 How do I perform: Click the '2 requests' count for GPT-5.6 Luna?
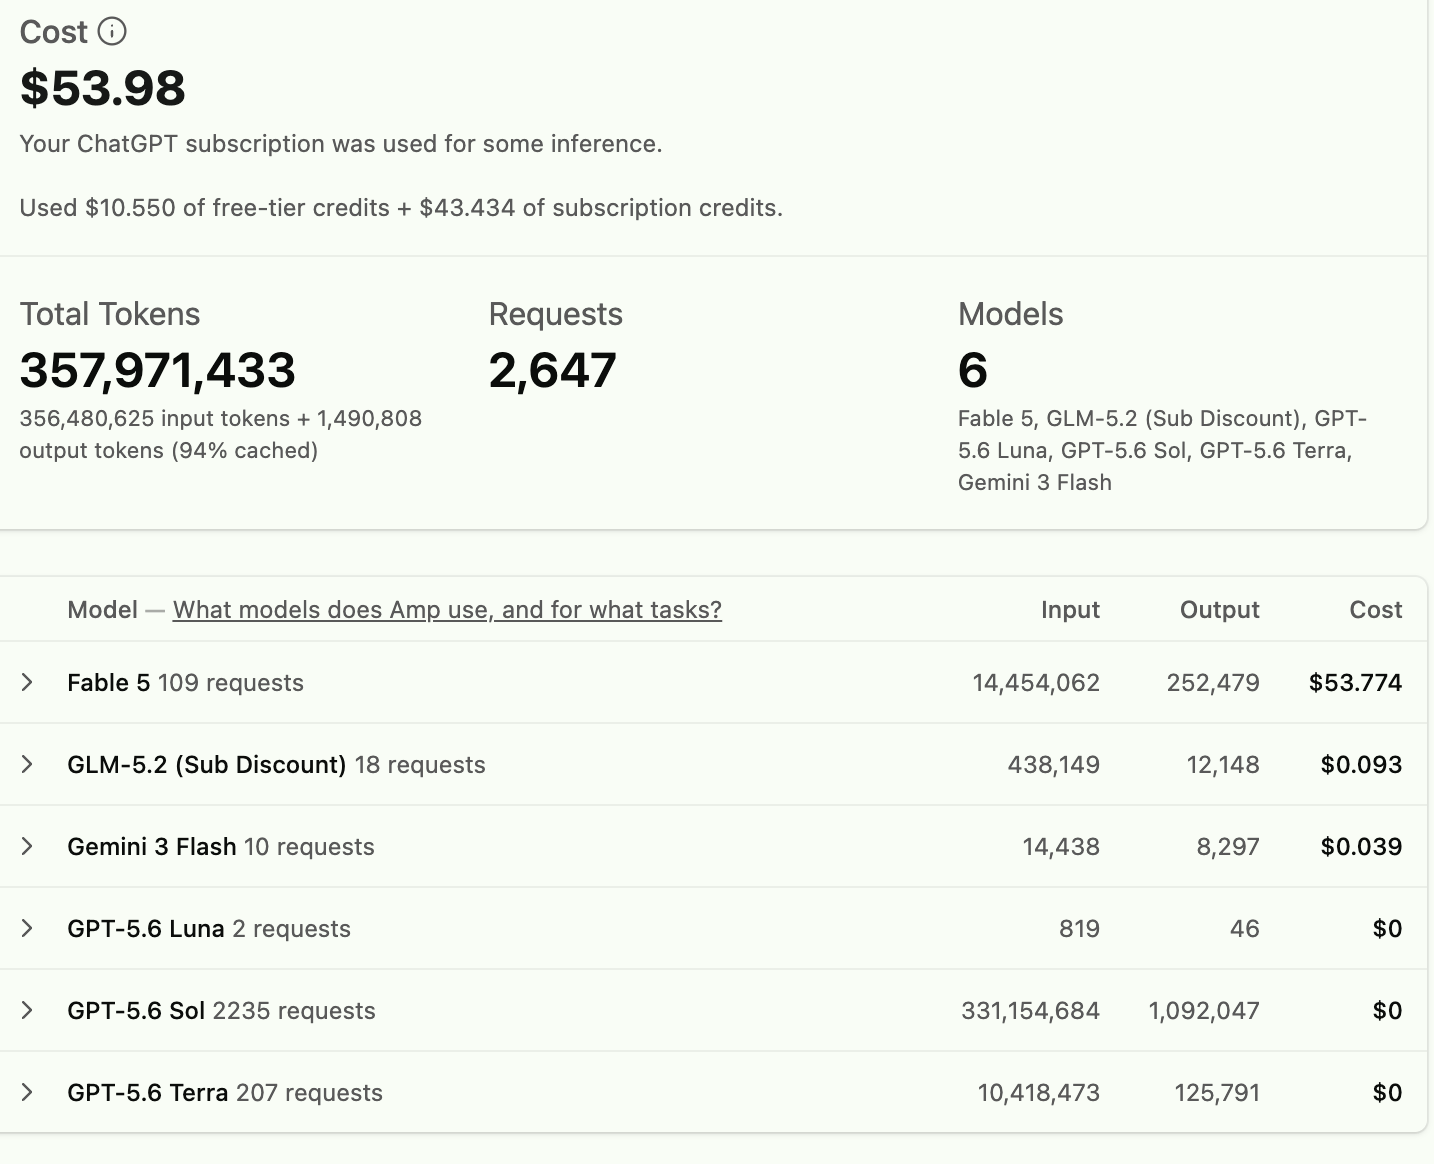(x=291, y=928)
